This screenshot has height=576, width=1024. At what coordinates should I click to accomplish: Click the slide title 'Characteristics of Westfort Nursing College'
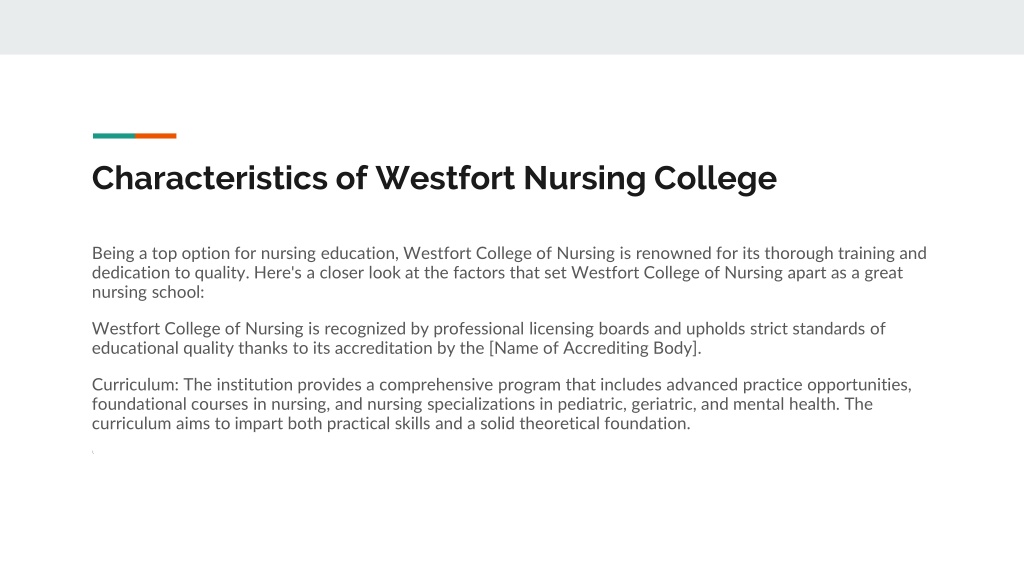pyautogui.click(x=434, y=178)
